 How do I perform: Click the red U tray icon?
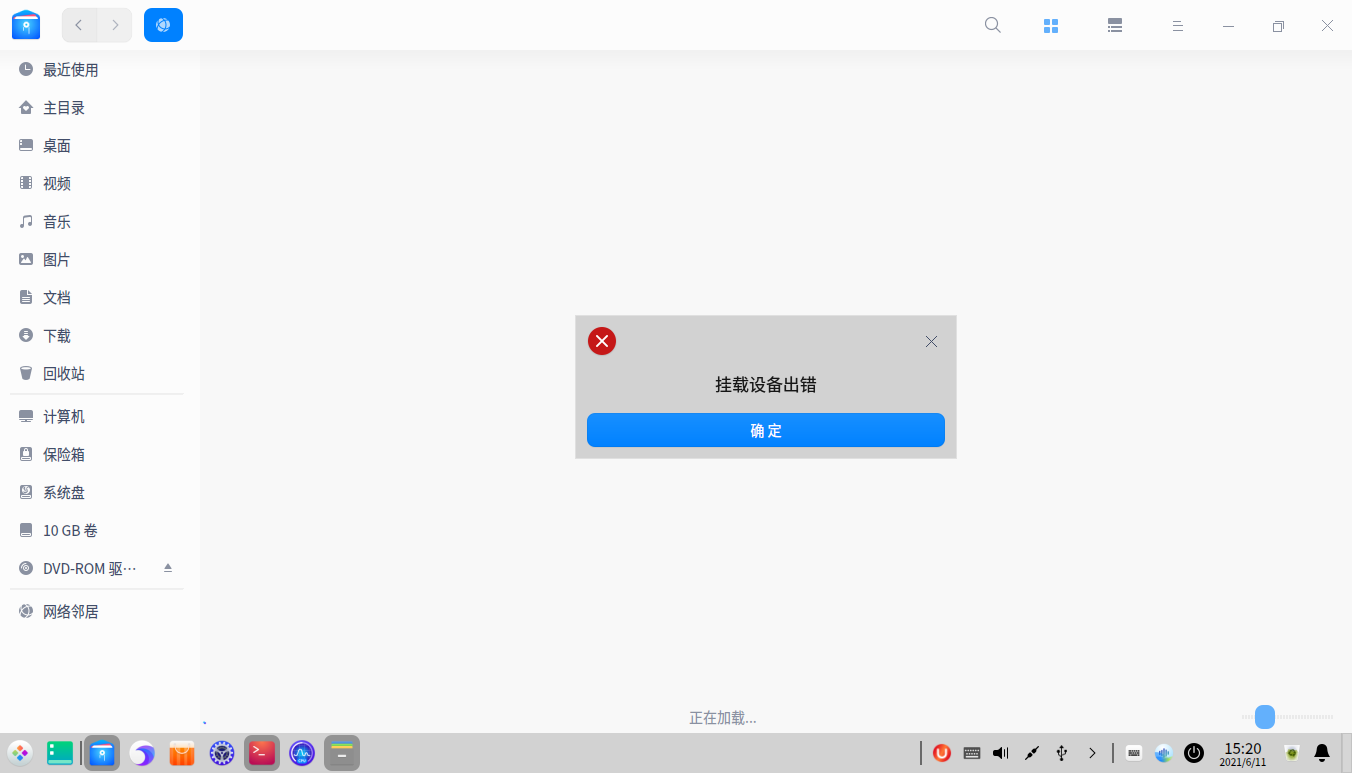coord(942,753)
